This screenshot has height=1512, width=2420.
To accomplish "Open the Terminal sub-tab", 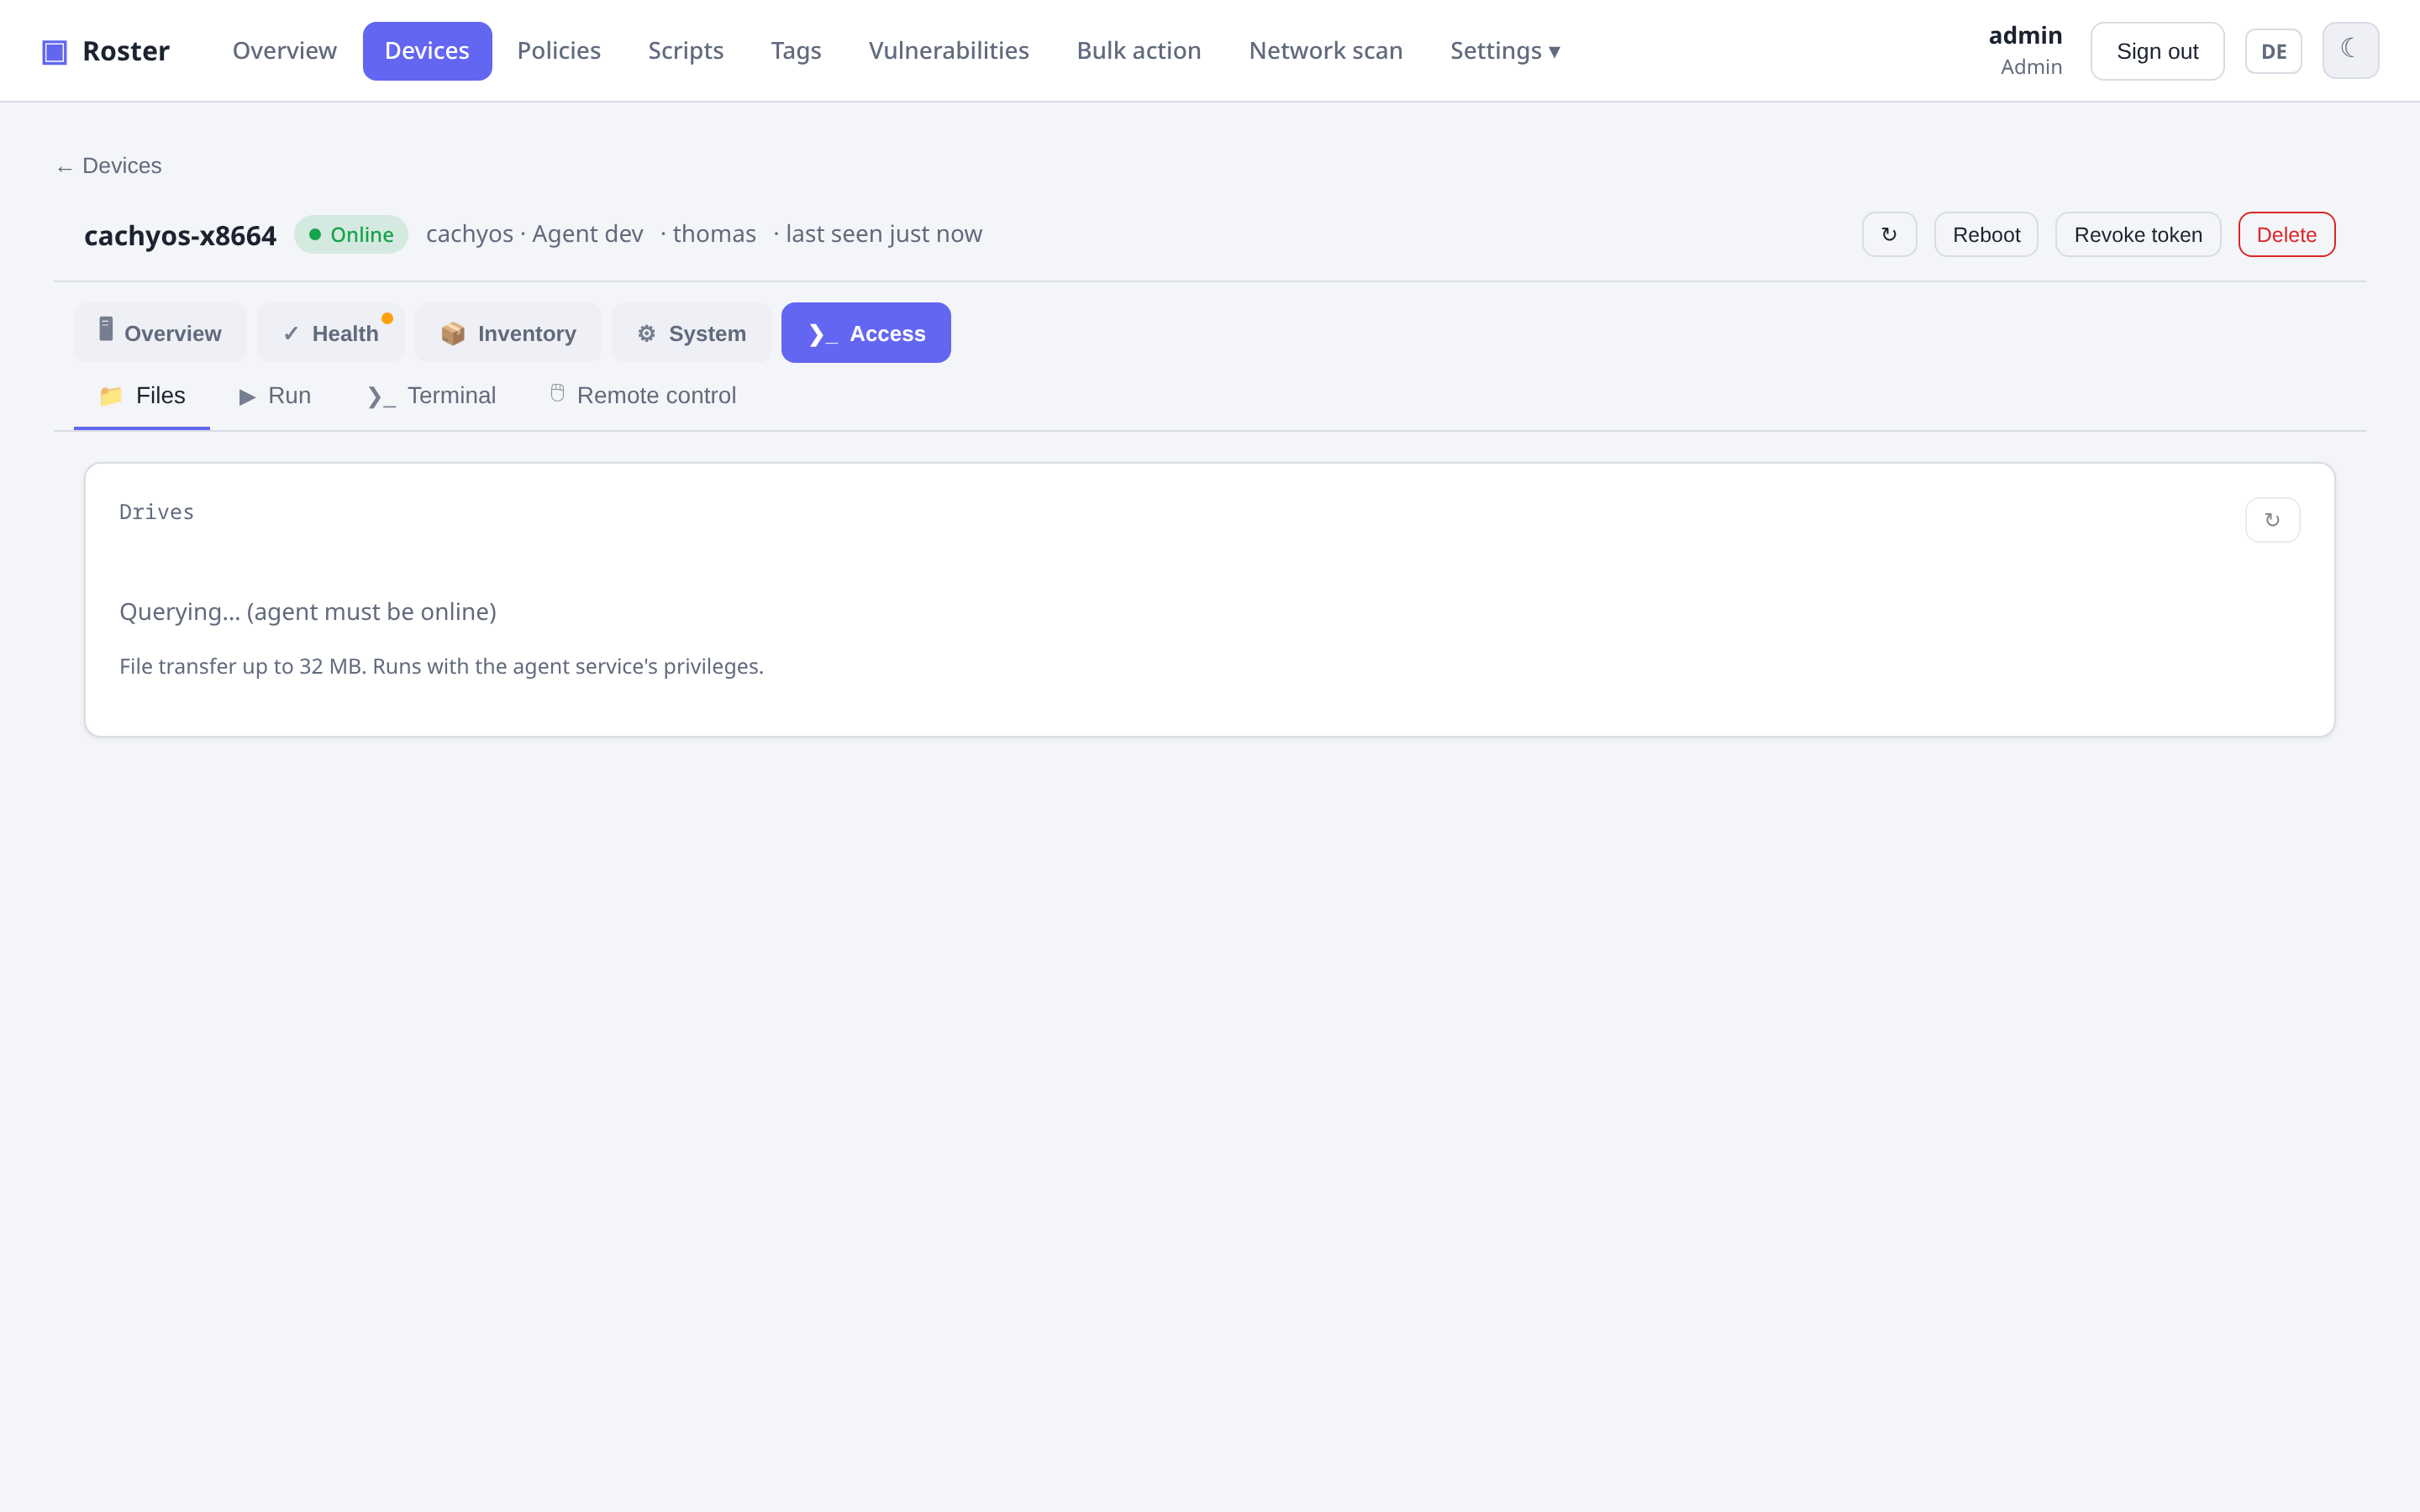I will tap(432, 396).
